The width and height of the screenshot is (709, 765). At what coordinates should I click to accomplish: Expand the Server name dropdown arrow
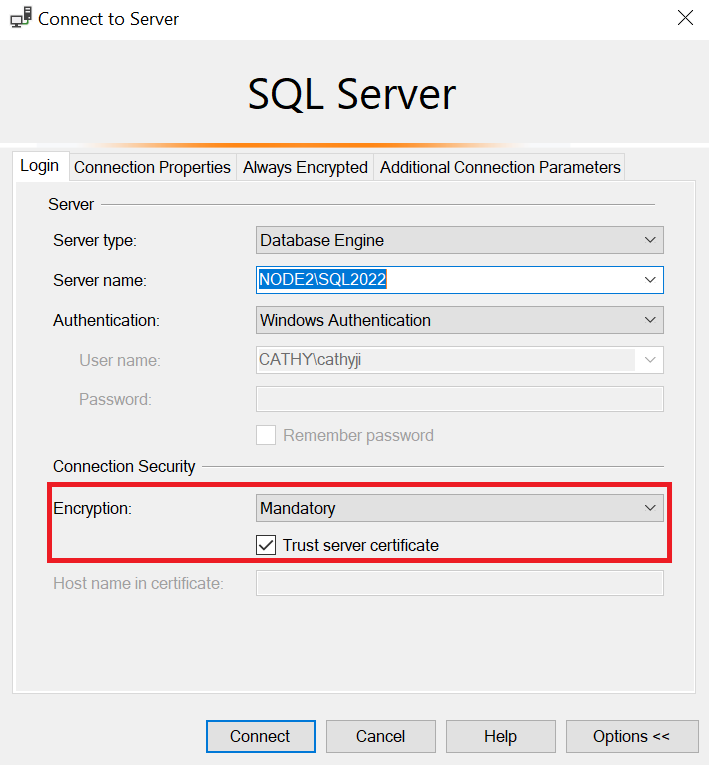(650, 280)
